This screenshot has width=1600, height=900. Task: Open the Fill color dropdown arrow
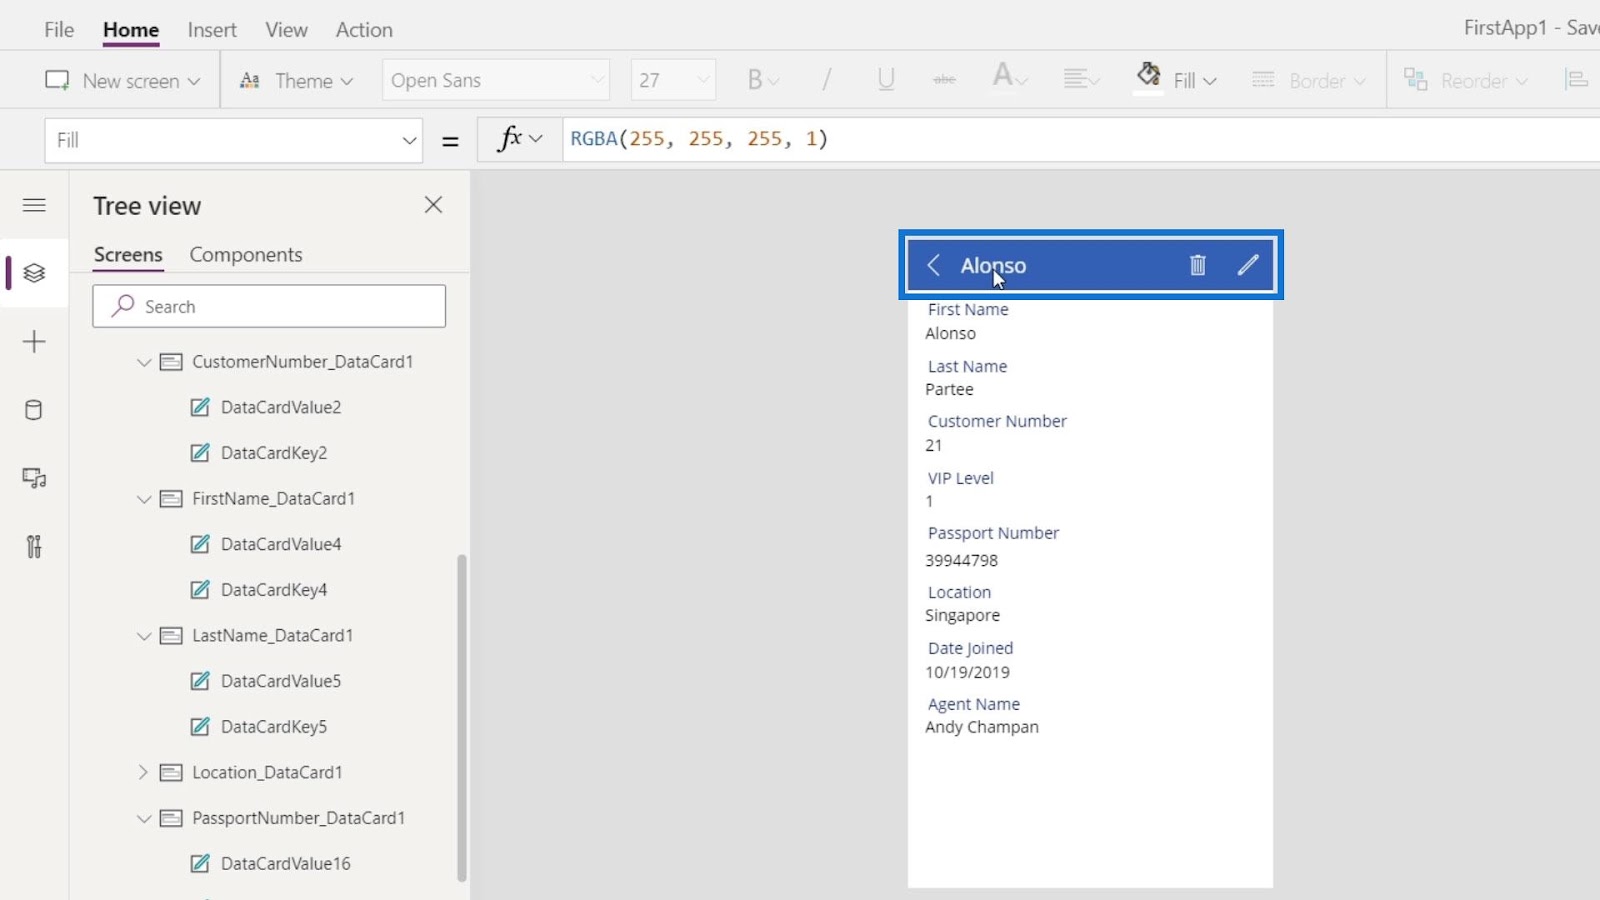click(x=1211, y=81)
